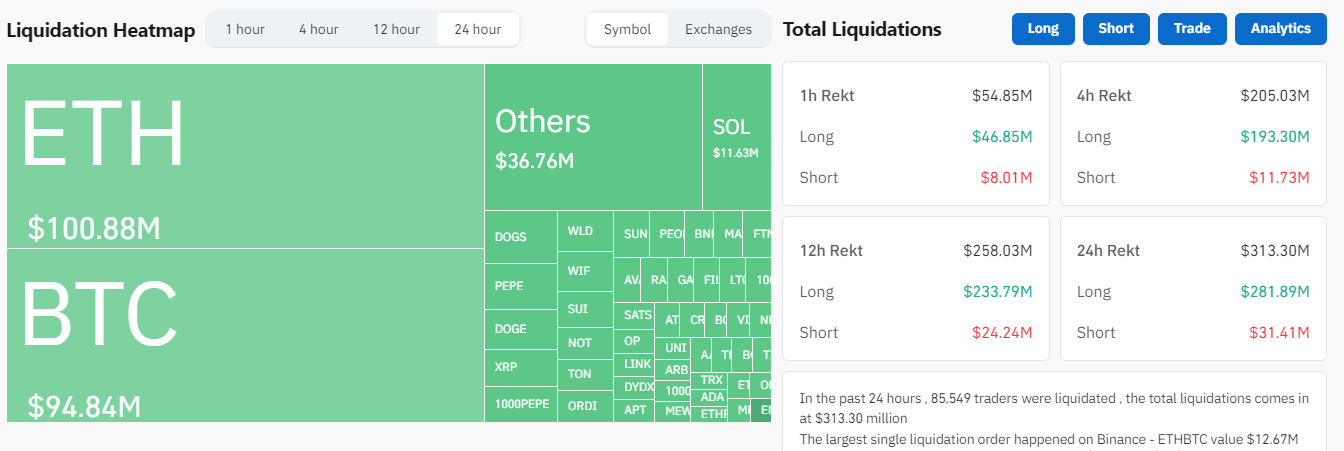Image resolution: width=1344 pixels, height=451 pixels.
Task: Switch to the 4 hour timeframe
Action: (x=318, y=29)
